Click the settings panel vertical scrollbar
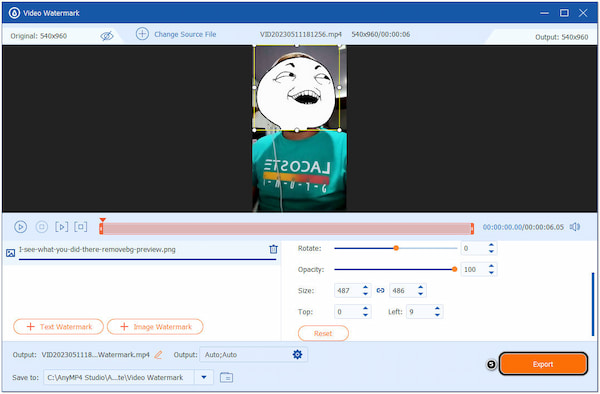 593,304
